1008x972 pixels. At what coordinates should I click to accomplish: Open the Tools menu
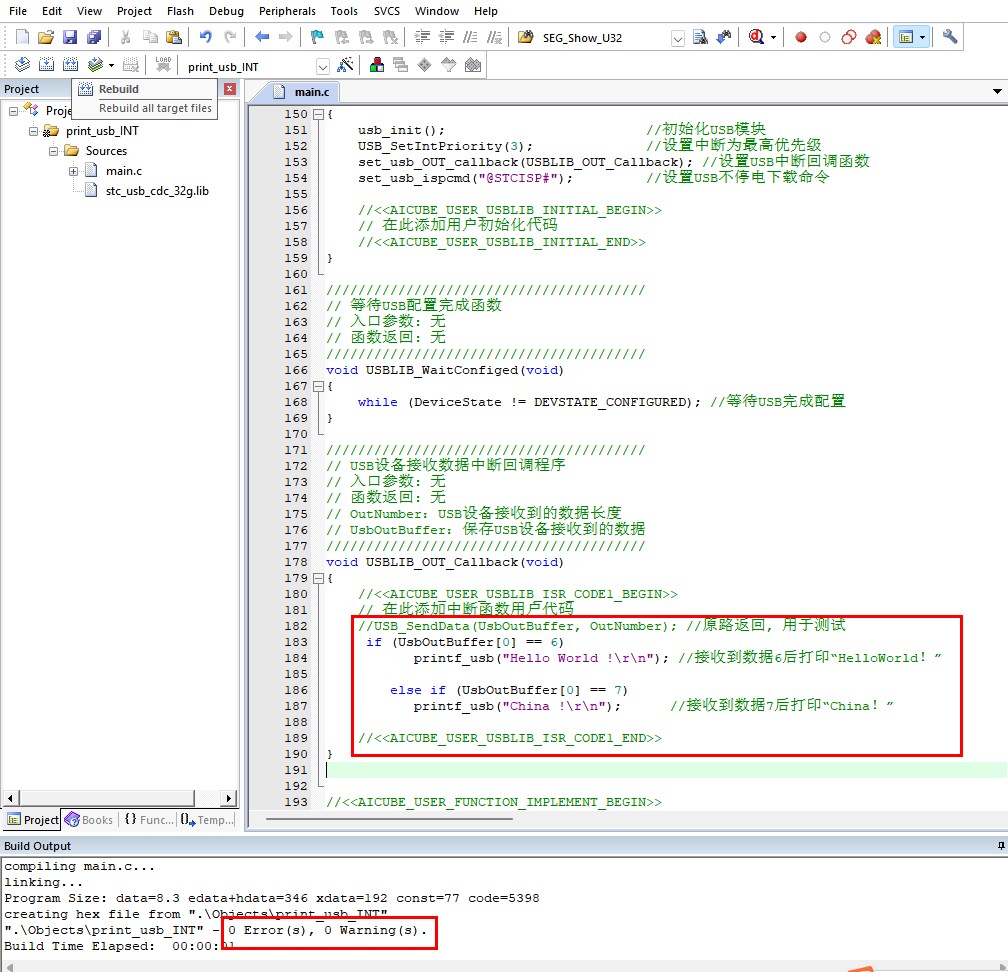tap(344, 11)
